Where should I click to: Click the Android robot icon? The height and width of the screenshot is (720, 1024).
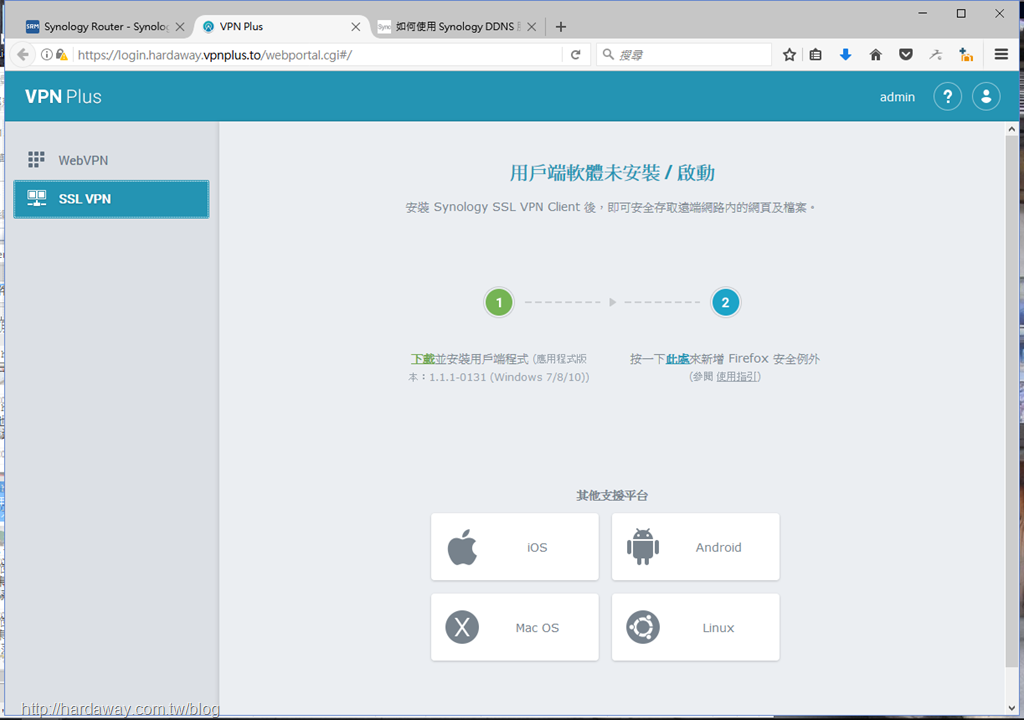[643, 547]
